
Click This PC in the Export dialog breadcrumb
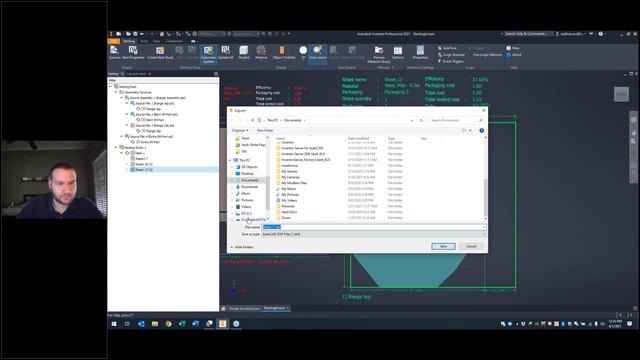coord(273,120)
